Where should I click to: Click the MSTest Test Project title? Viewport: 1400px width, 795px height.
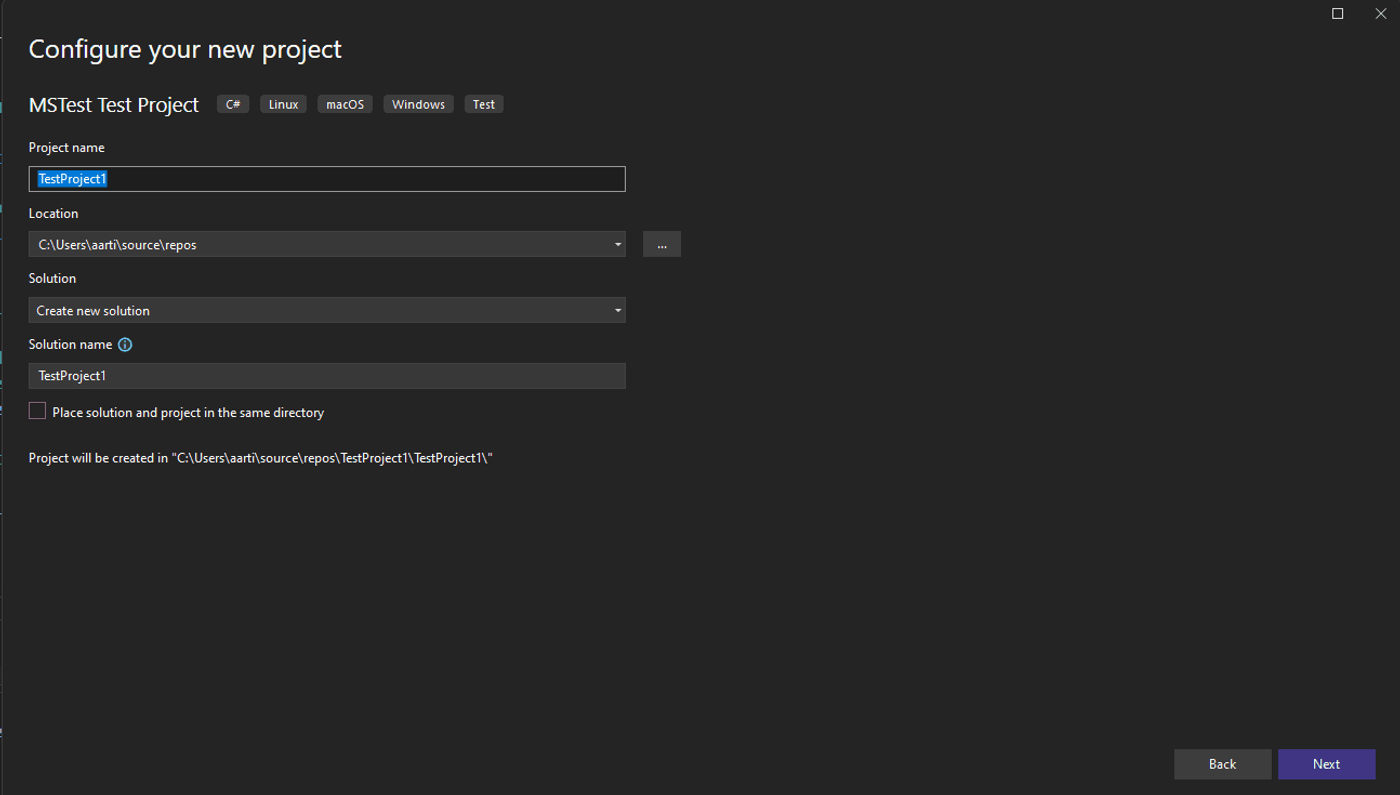click(114, 104)
